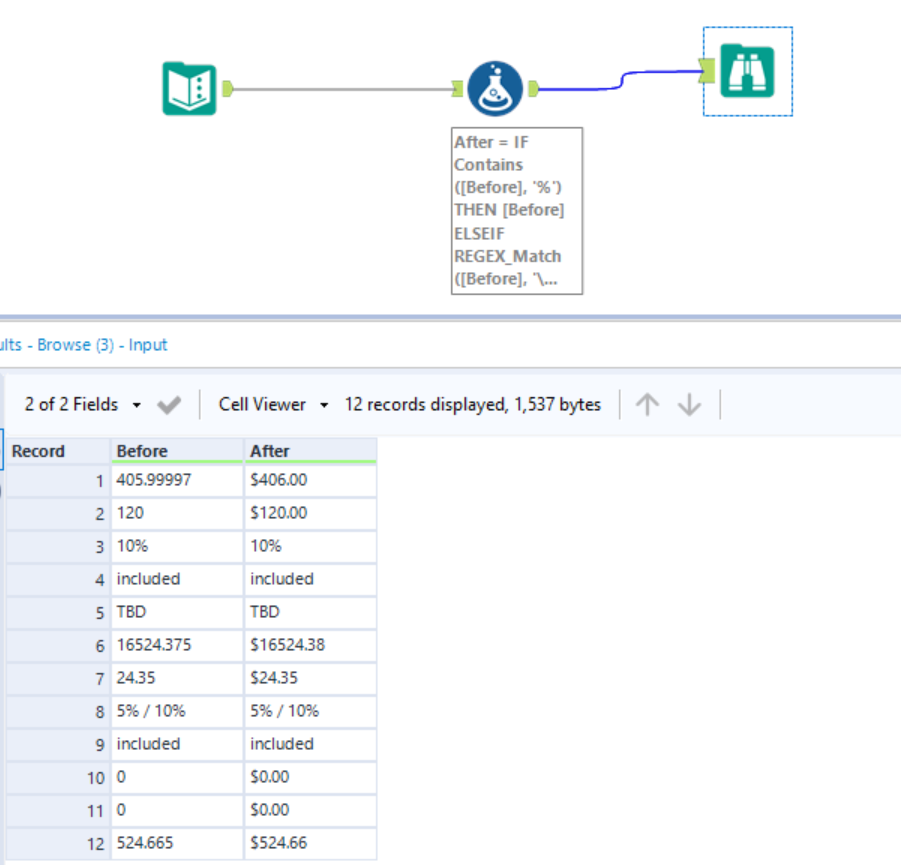
Task: Open the "2 of 2 Fields" dropdown
Action: (82, 405)
